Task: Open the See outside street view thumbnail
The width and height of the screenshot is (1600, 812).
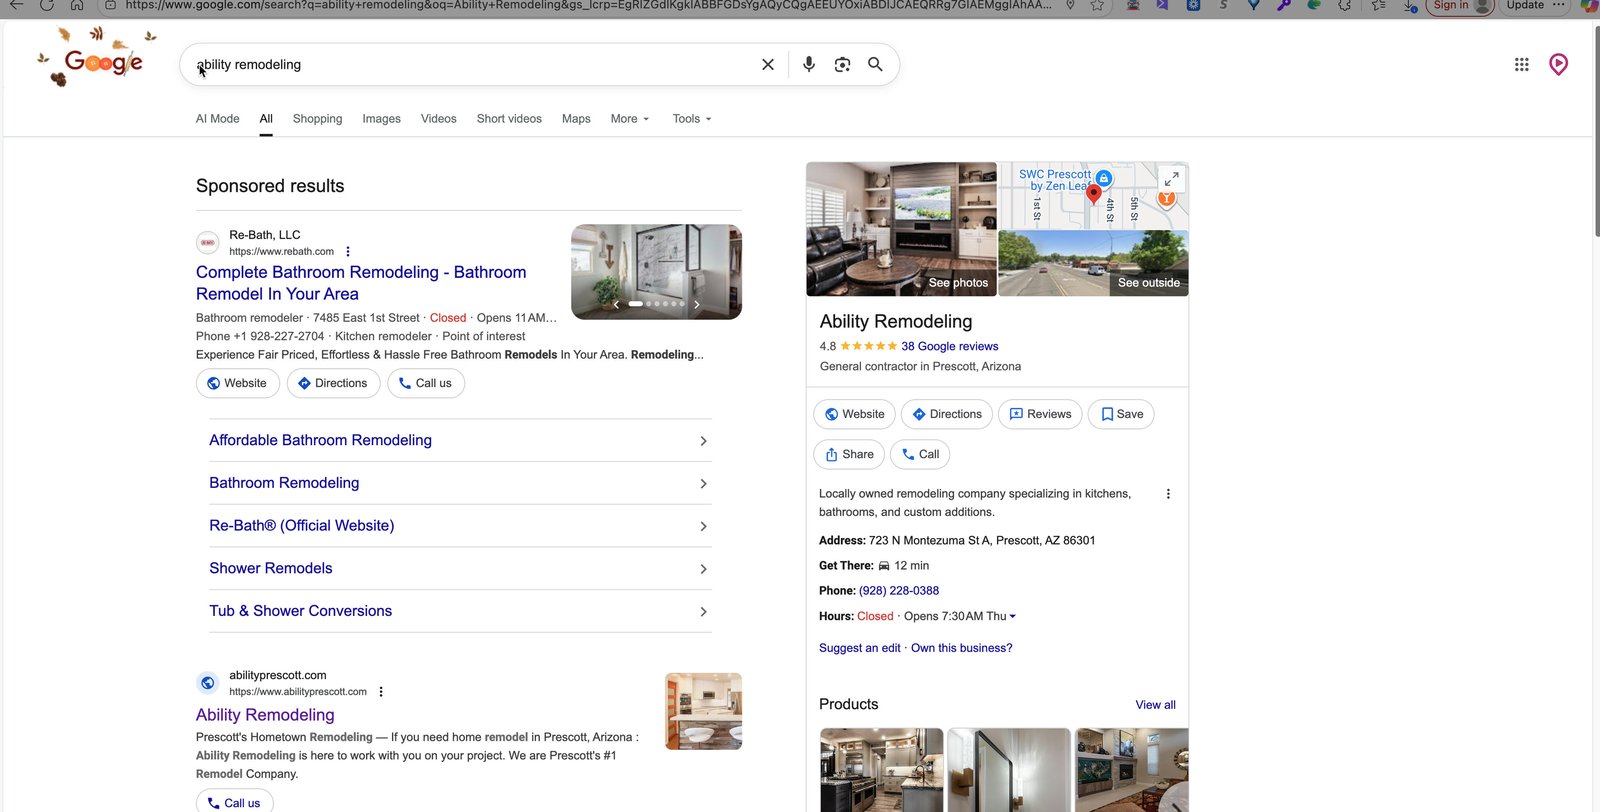Action: (1094, 263)
